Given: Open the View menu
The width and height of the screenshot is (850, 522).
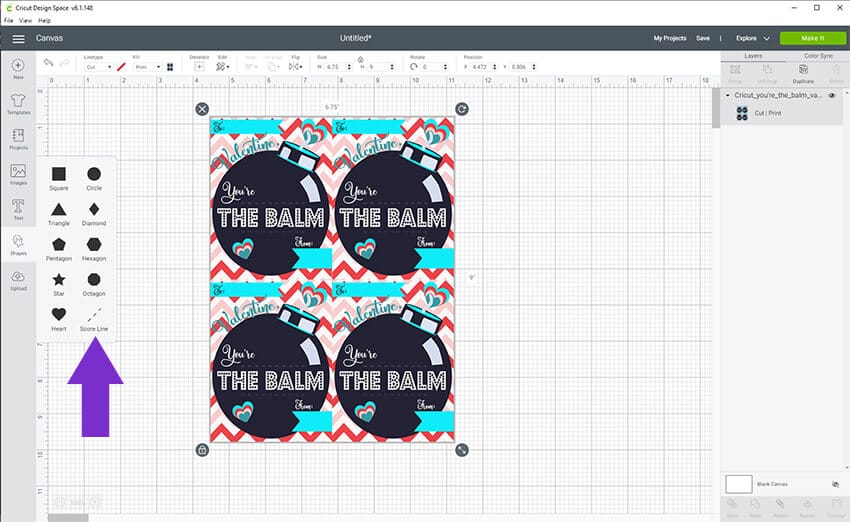Looking at the screenshot, I should (25, 21).
